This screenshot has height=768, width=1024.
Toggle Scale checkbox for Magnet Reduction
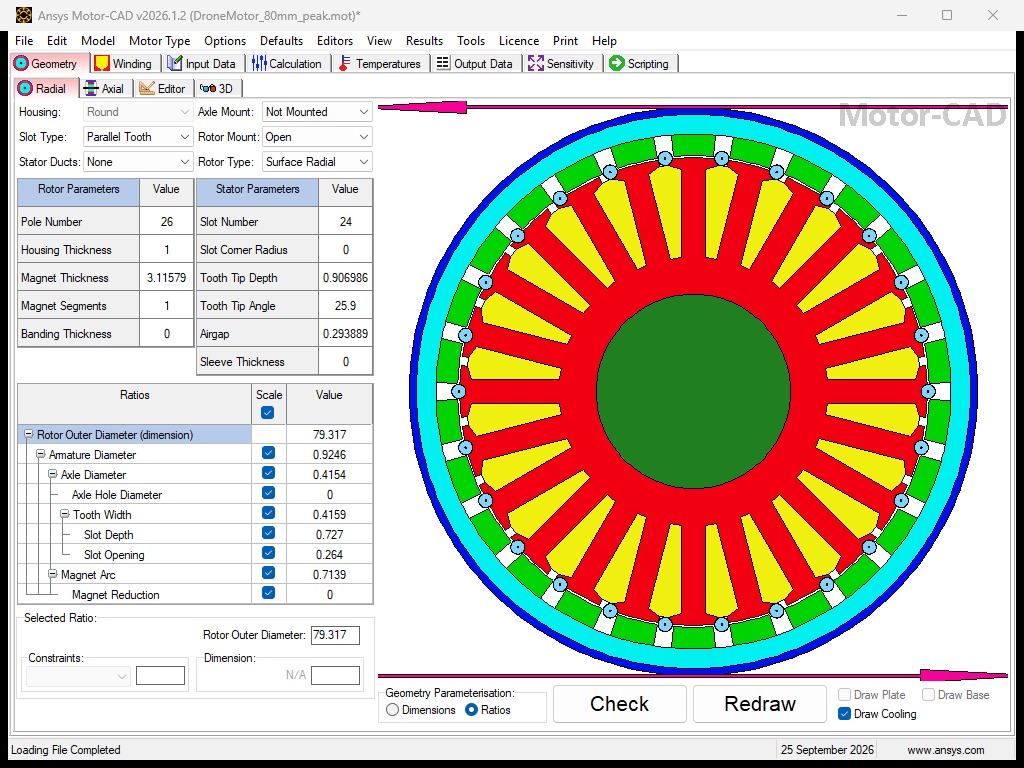tap(268, 593)
